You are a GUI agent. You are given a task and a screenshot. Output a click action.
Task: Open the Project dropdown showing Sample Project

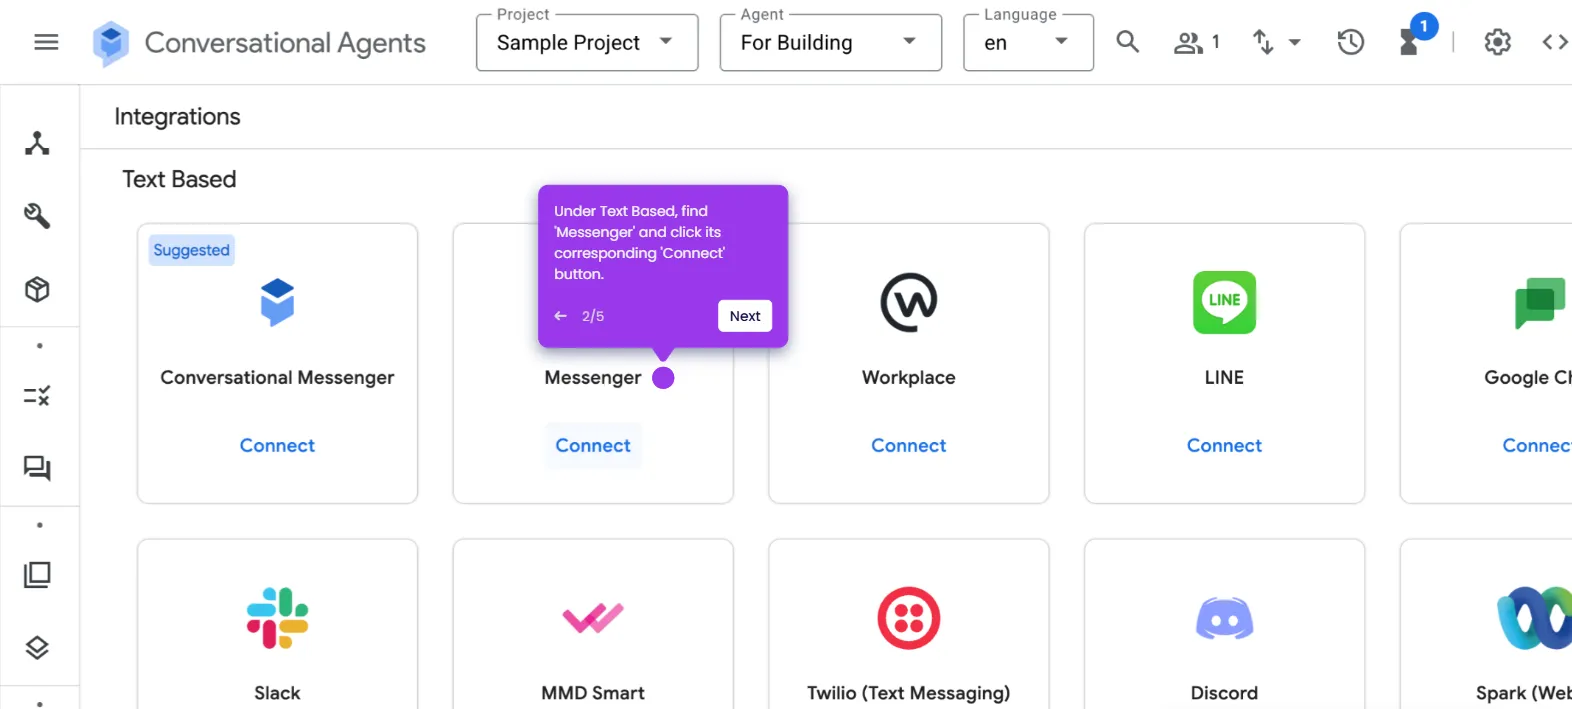(x=587, y=43)
